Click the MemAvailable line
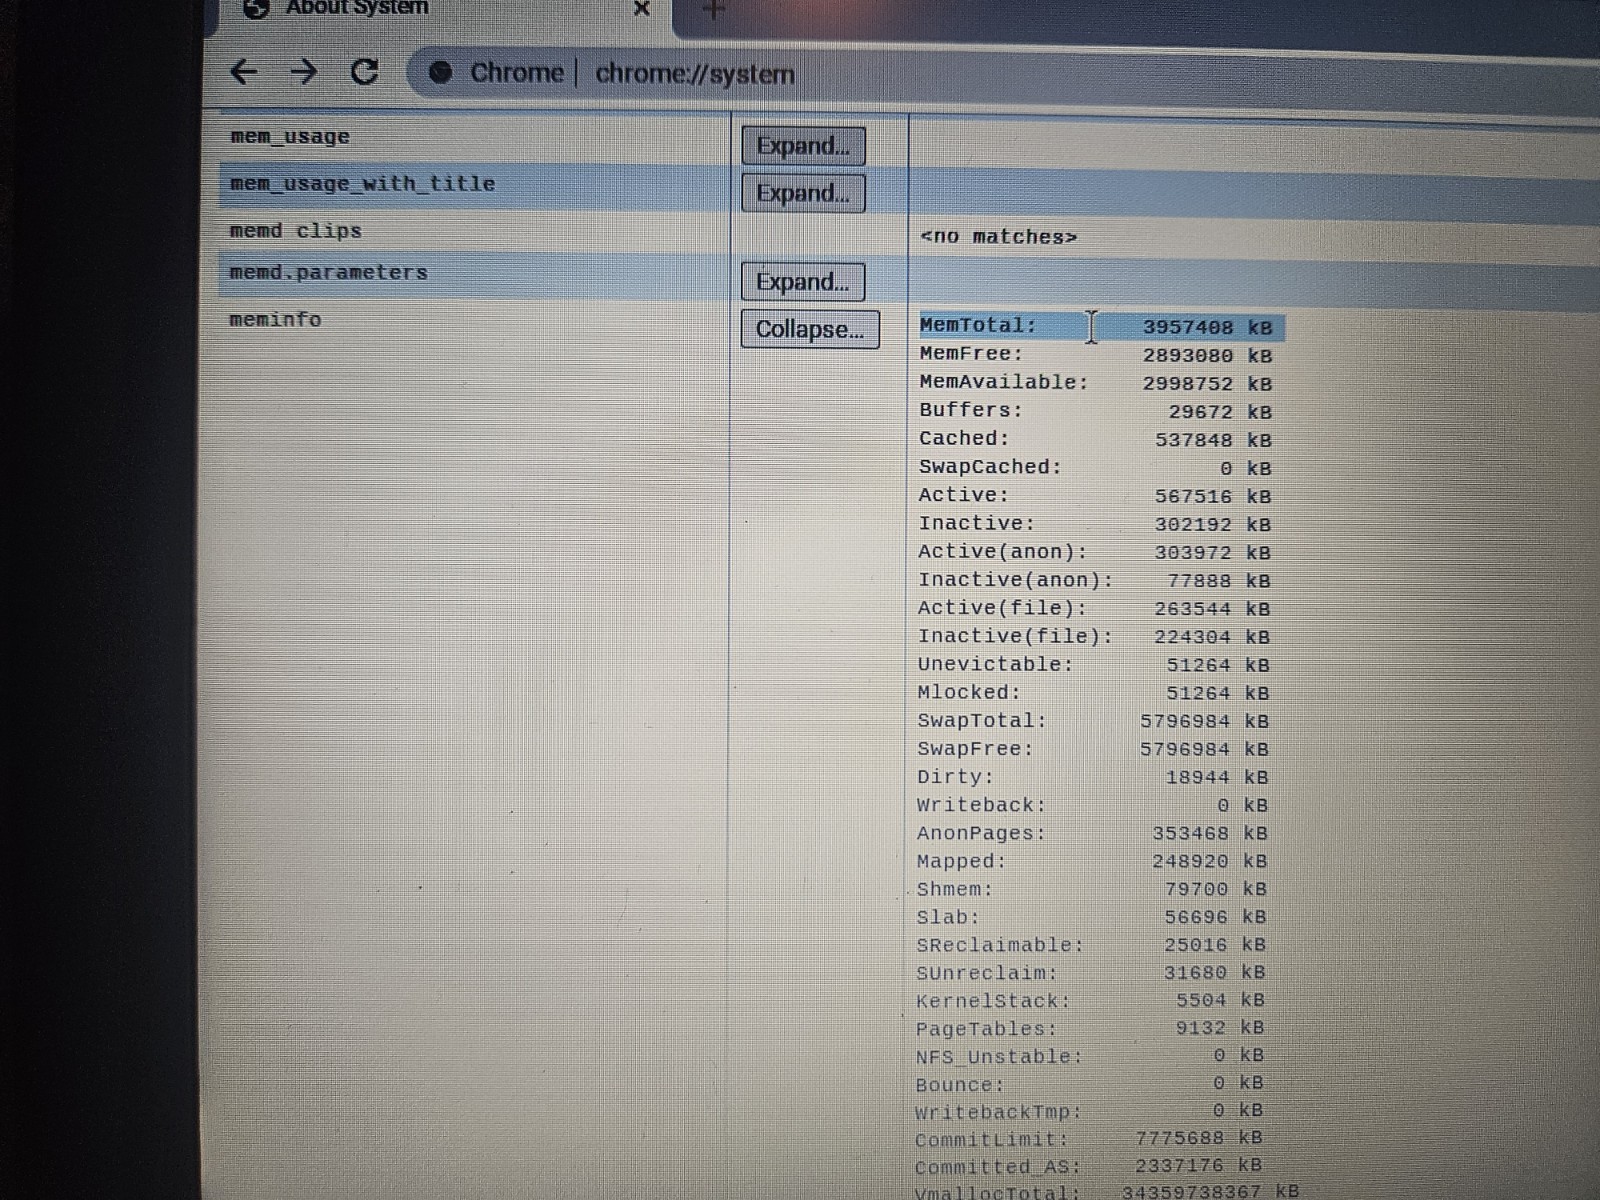 (1096, 383)
